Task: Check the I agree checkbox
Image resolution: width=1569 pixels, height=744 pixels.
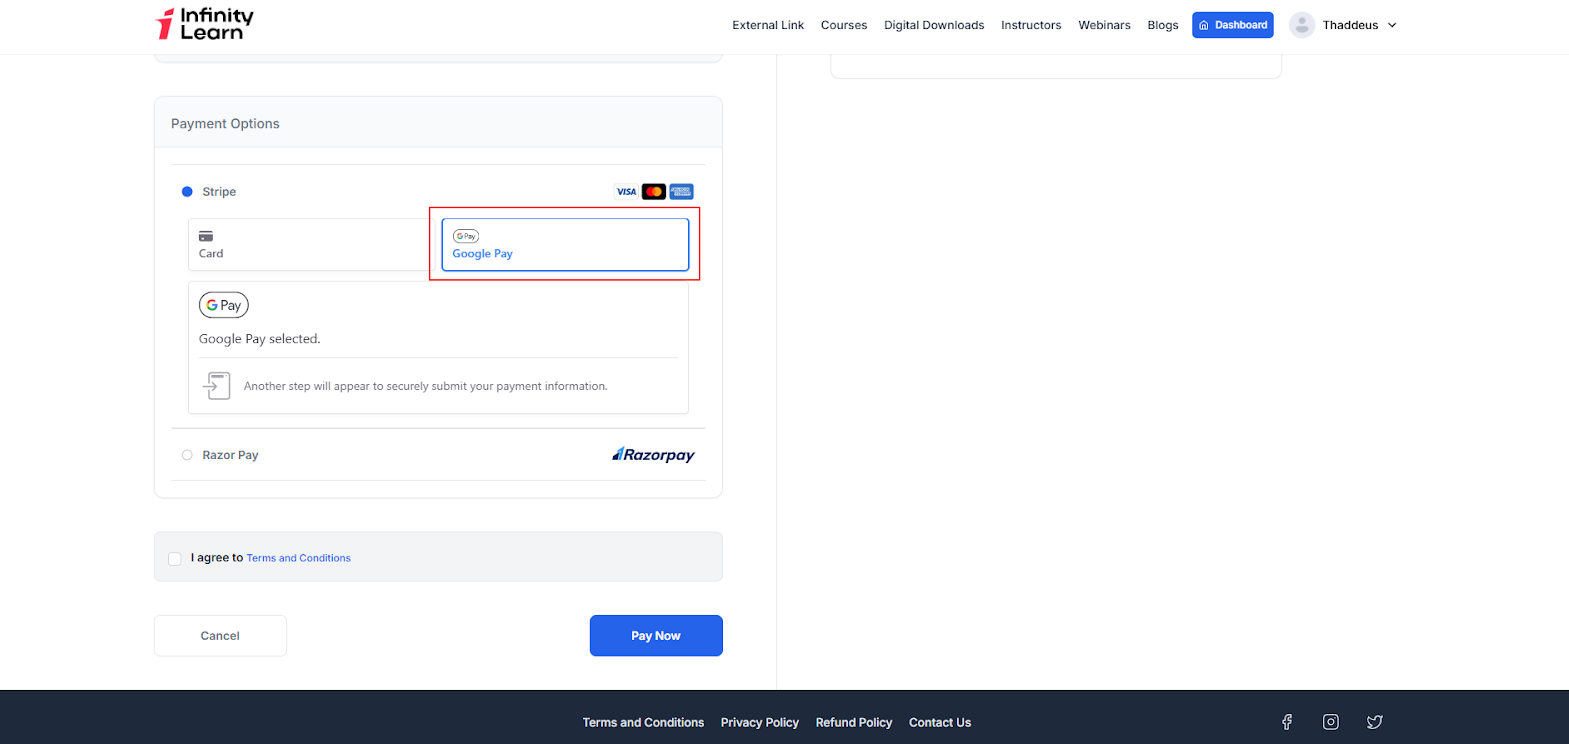Action: pyautogui.click(x=175, y=559)
